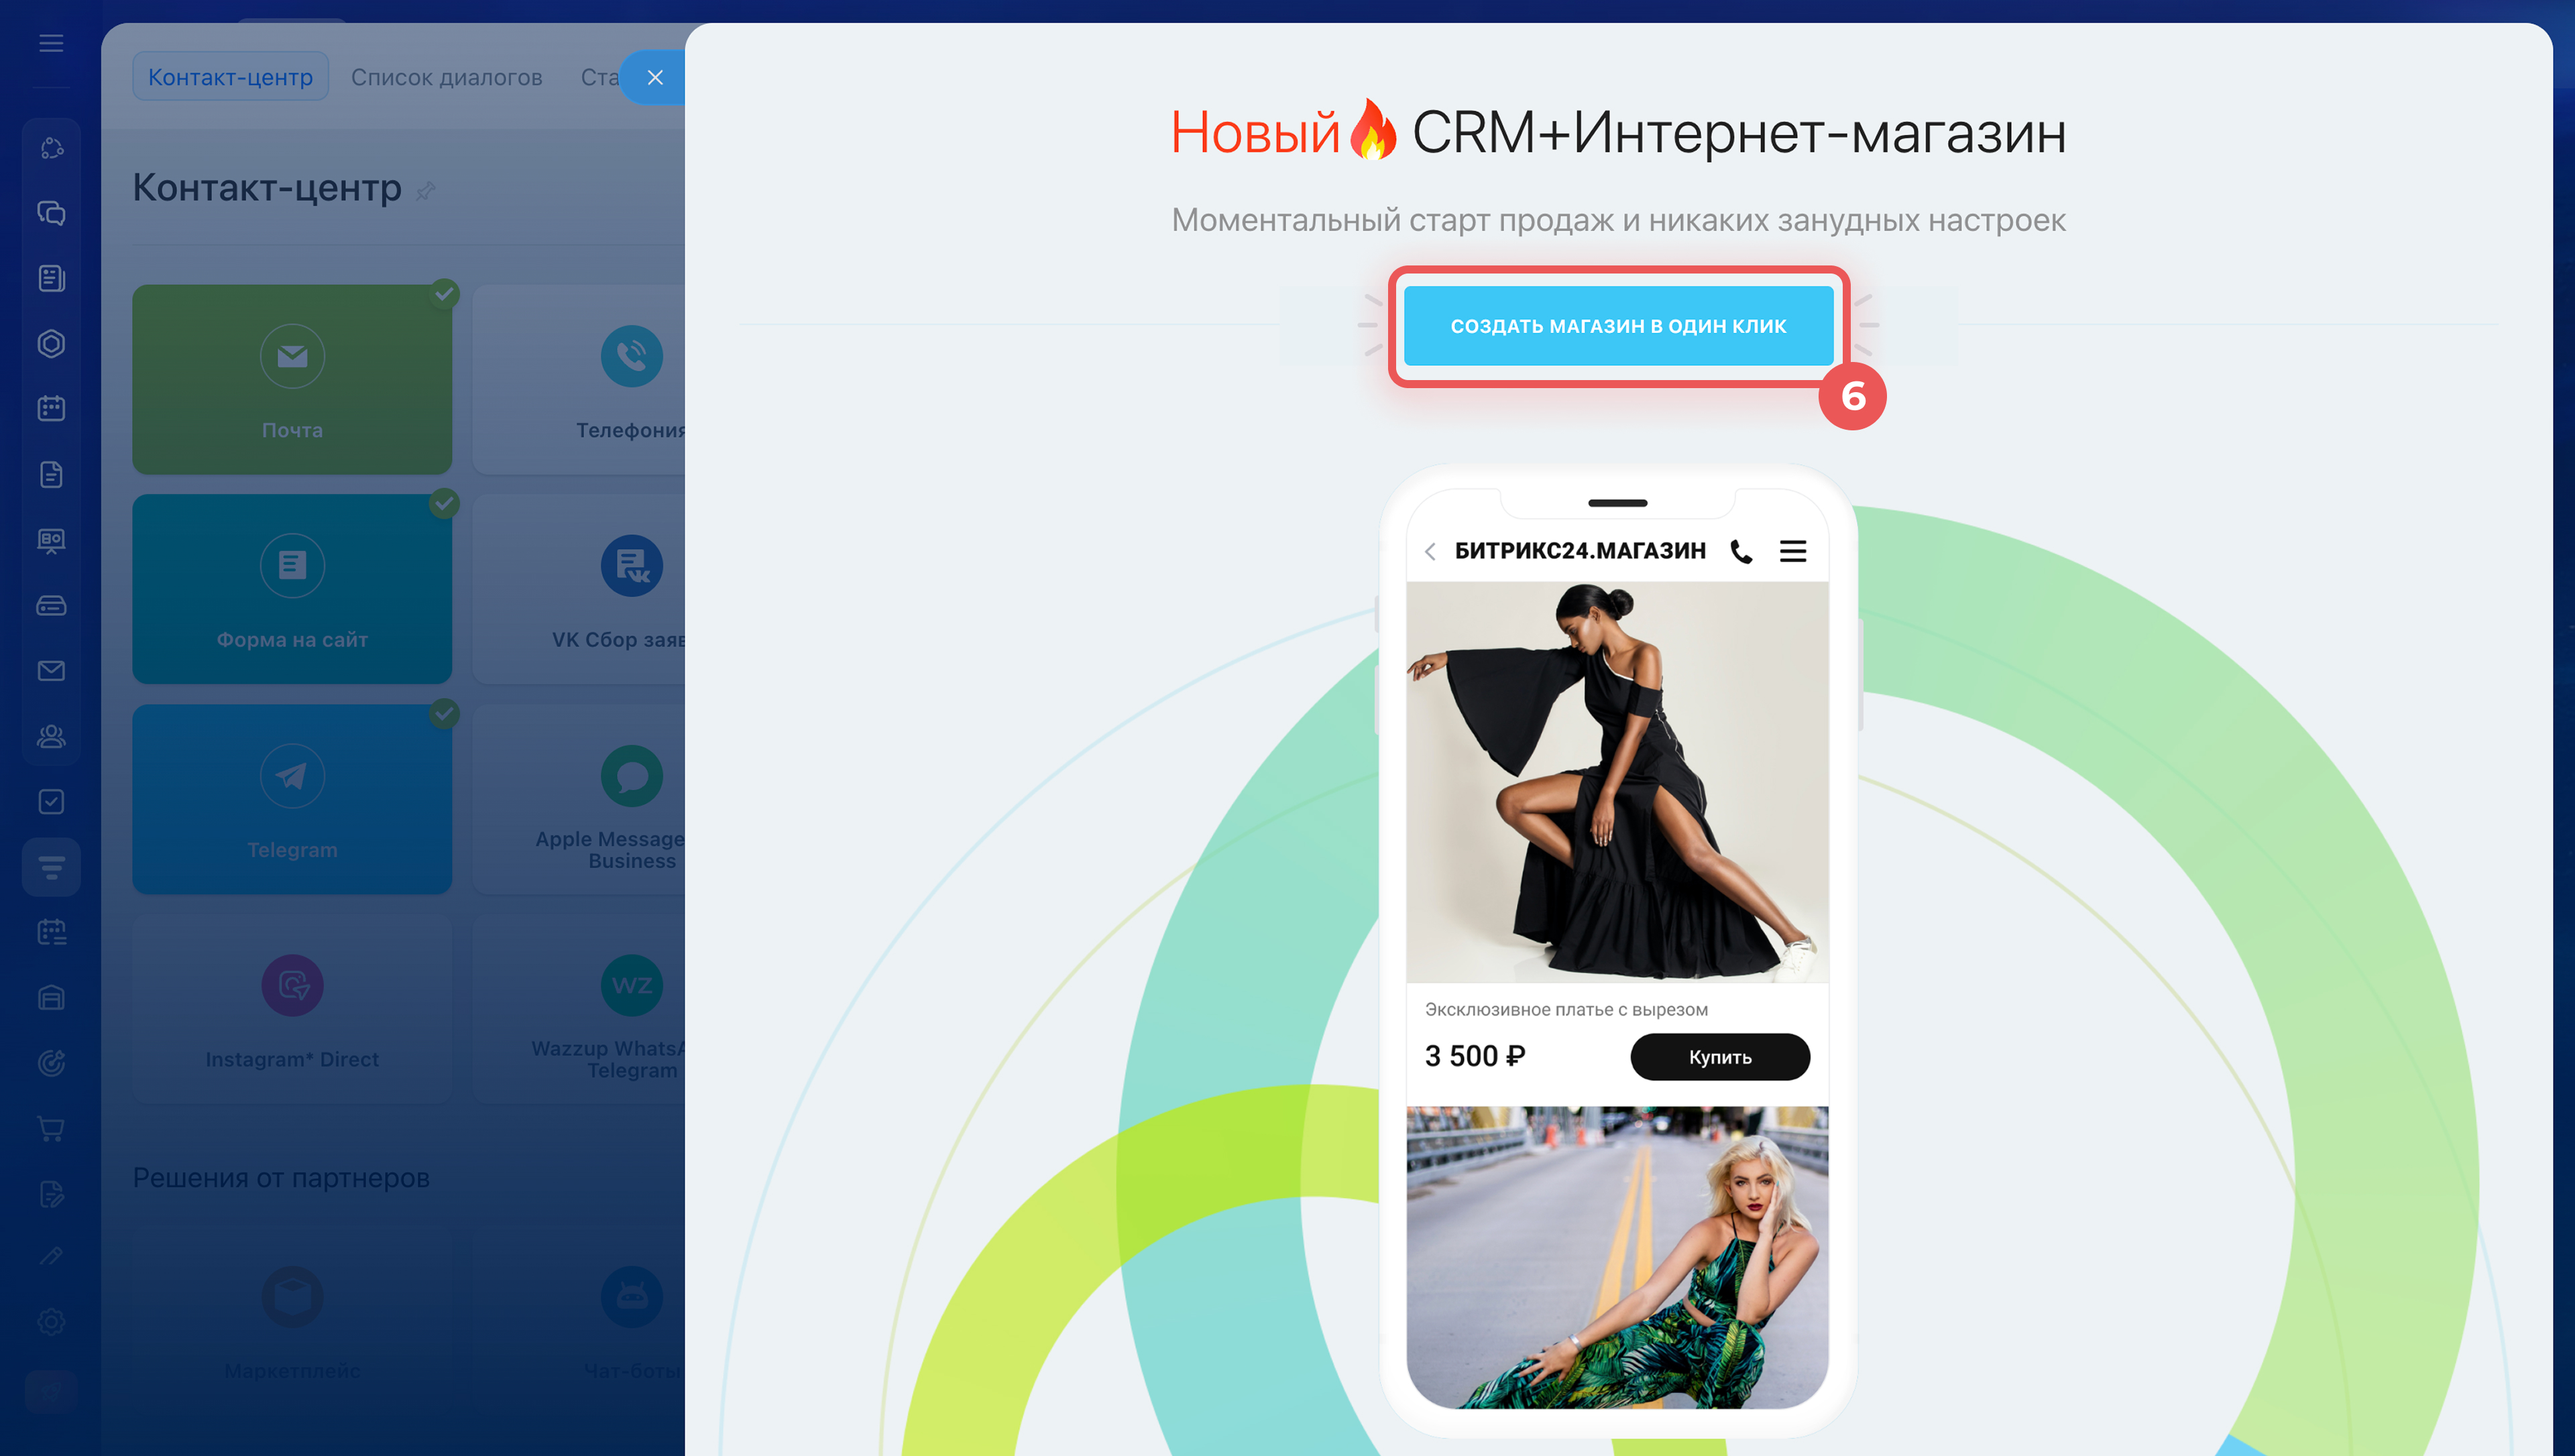The height and width of the screenshot is (1456, 2575).
Task: Open the shopping cart sidebar icon
Action: point(51,1128)
